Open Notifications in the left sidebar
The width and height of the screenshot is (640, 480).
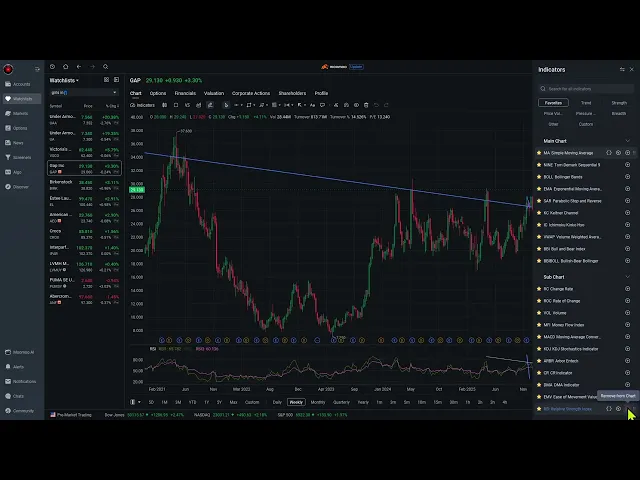(x=21, y=382)
